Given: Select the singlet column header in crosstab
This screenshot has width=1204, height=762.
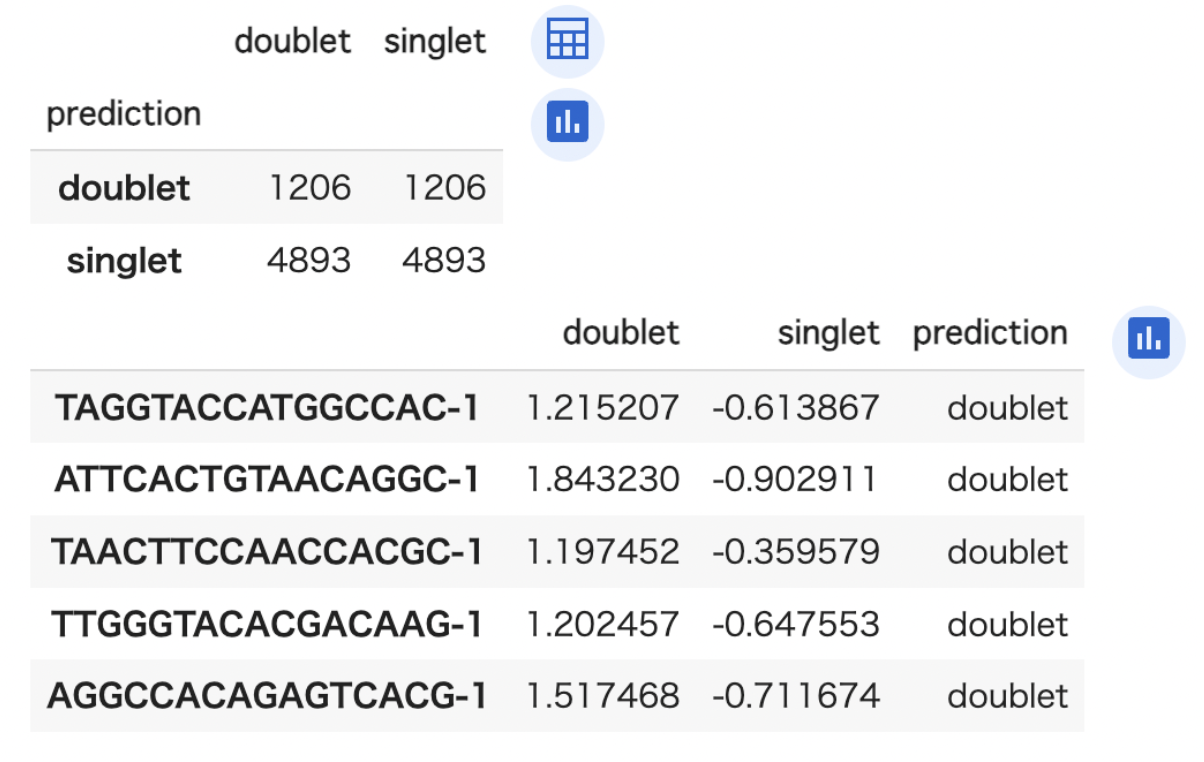Looking at the screenshot, I should click(x=435, y=41).
